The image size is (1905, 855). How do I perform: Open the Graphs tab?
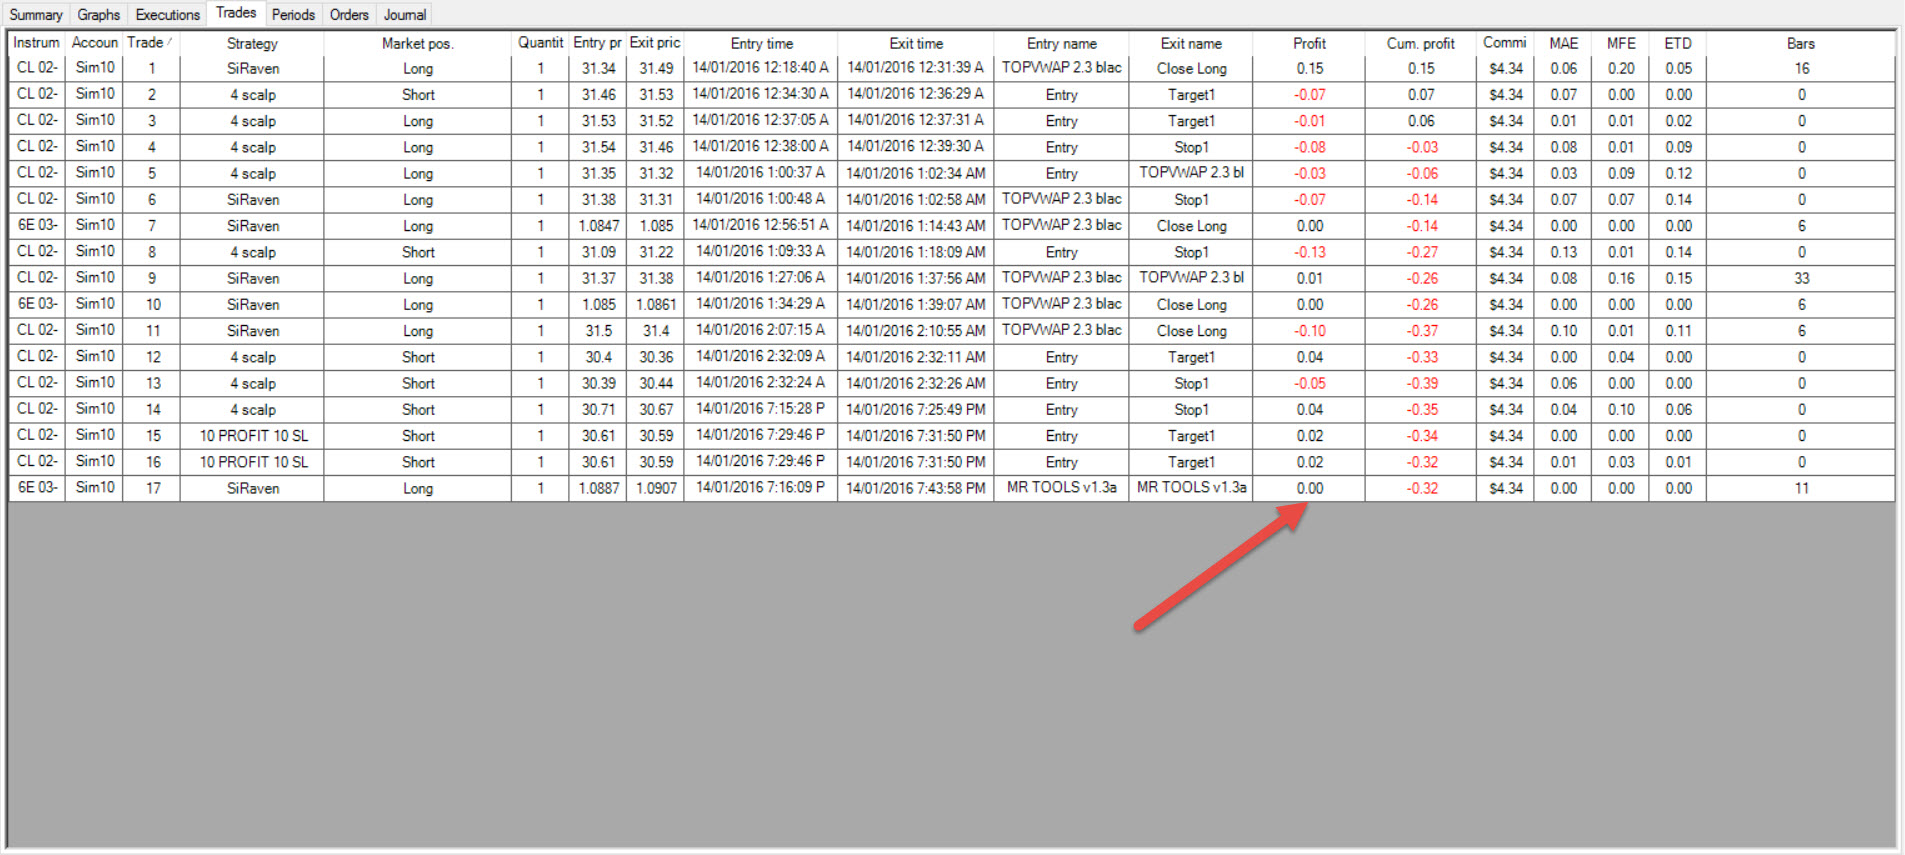pyautogui.click(x=98, y=15)
